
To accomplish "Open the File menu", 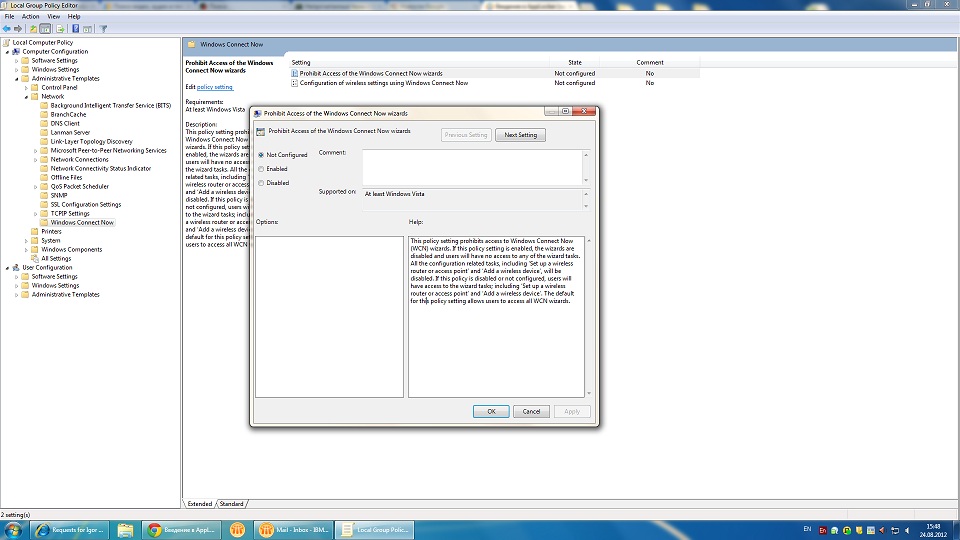I will (9, 17).
